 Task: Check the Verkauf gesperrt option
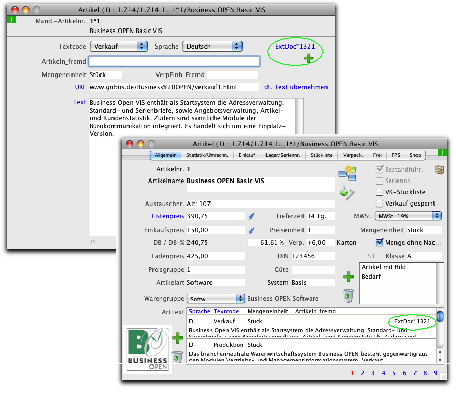point(379,203)
